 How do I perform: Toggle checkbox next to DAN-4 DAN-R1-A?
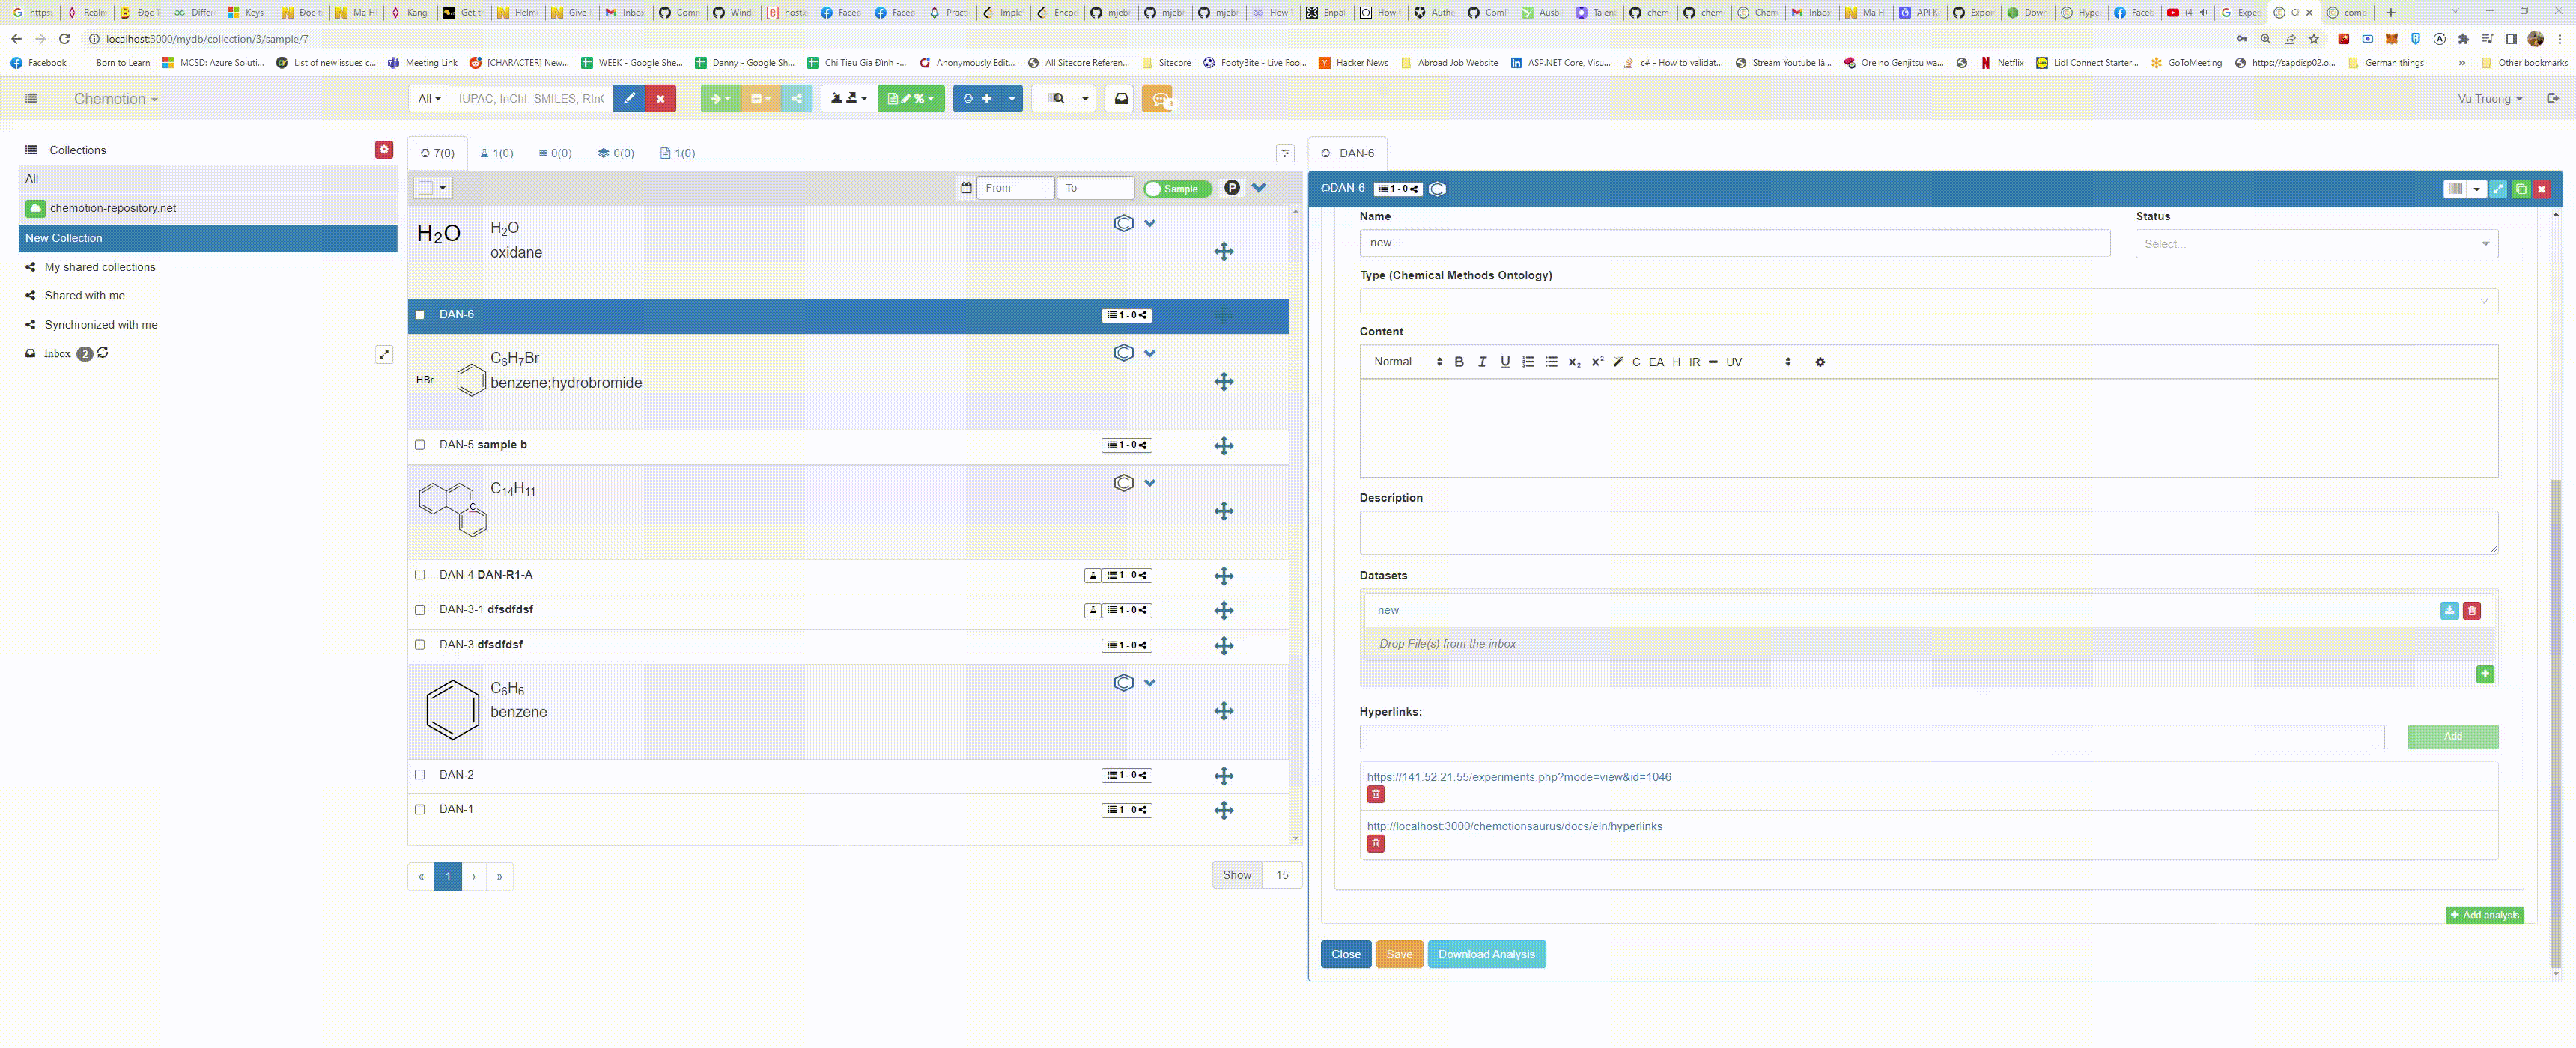point(419,573)
